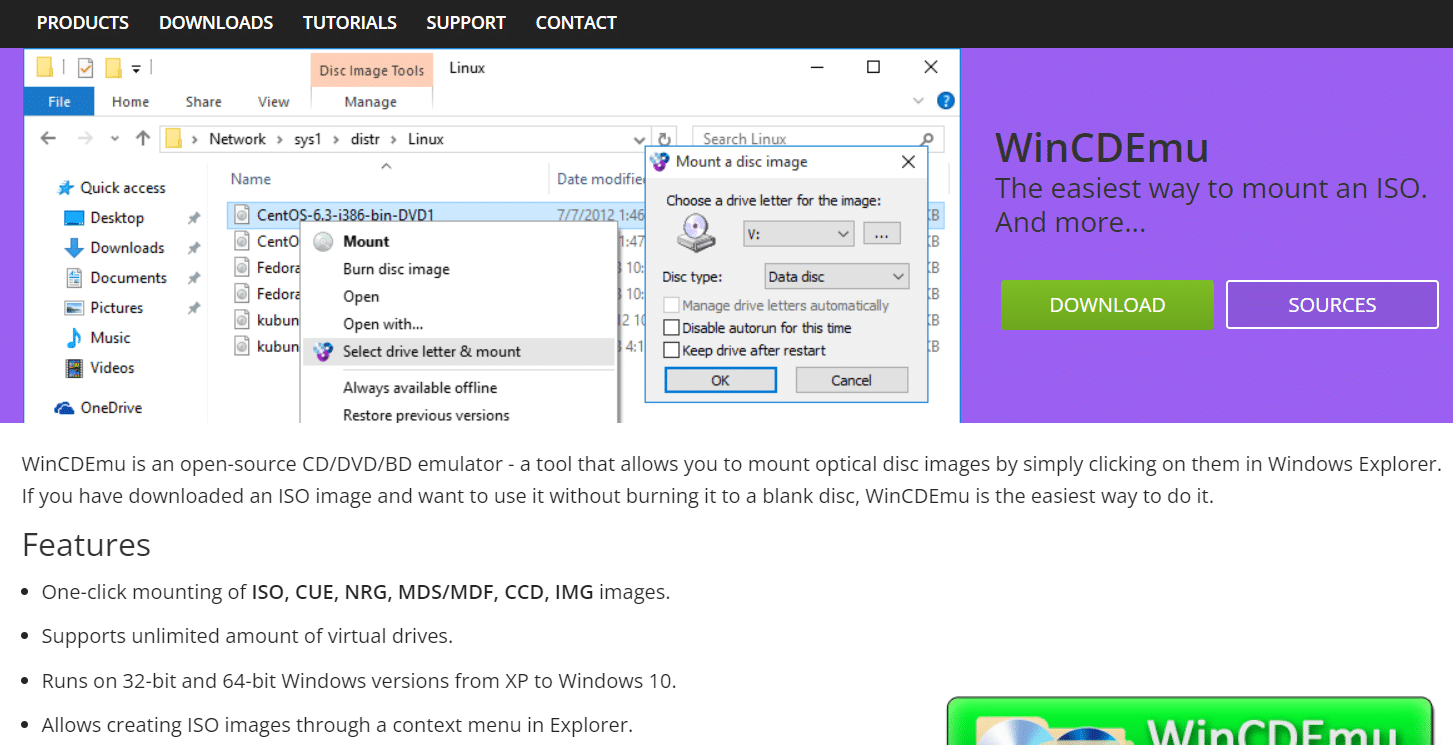Open Music in the navigation pane

pyautogui.click(x=97, y=337)
